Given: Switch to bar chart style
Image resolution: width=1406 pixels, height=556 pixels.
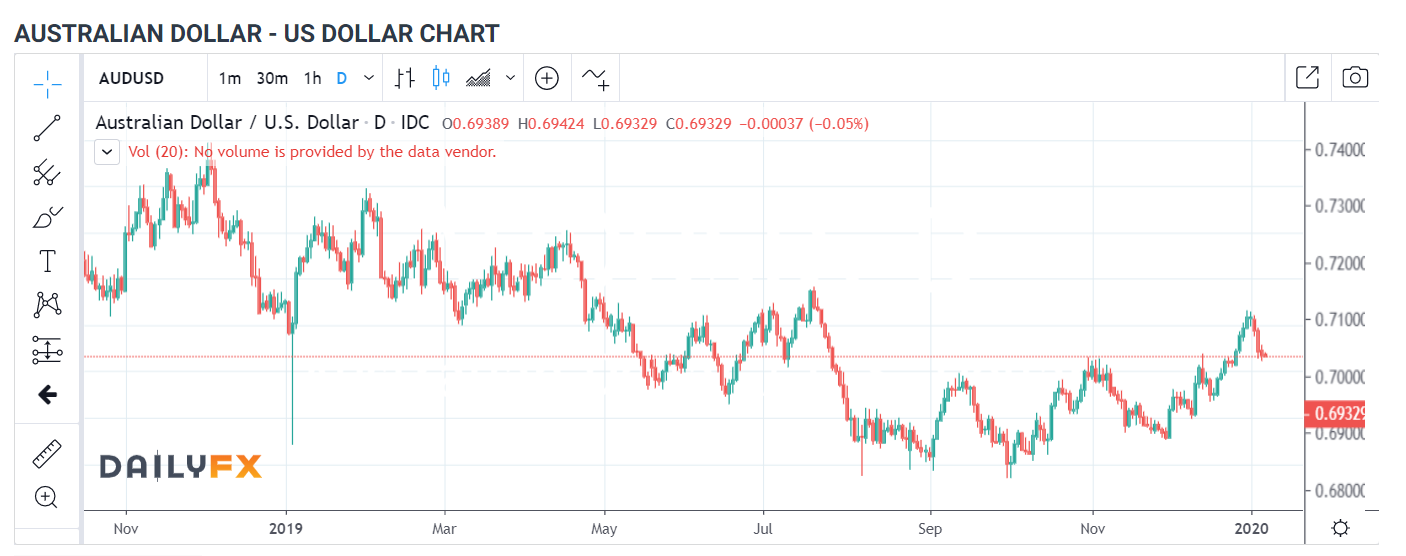Looking at the screenshot, I should pyautogui.click(x=405, y=77).
